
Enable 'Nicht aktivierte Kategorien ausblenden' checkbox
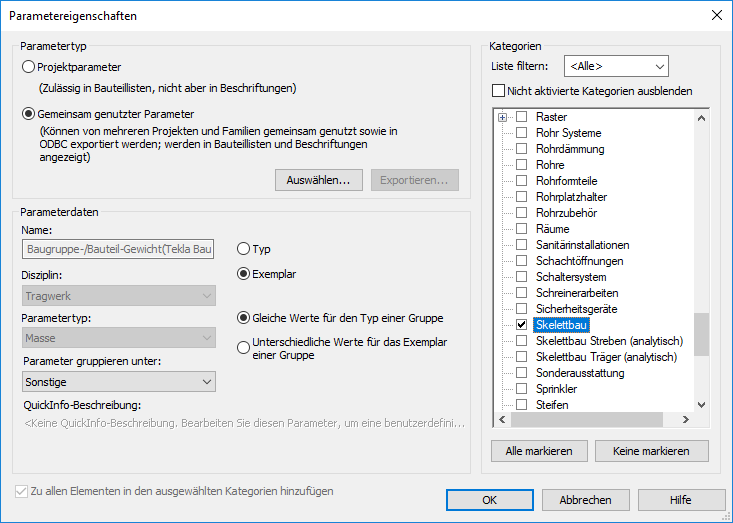click(499, 91)
